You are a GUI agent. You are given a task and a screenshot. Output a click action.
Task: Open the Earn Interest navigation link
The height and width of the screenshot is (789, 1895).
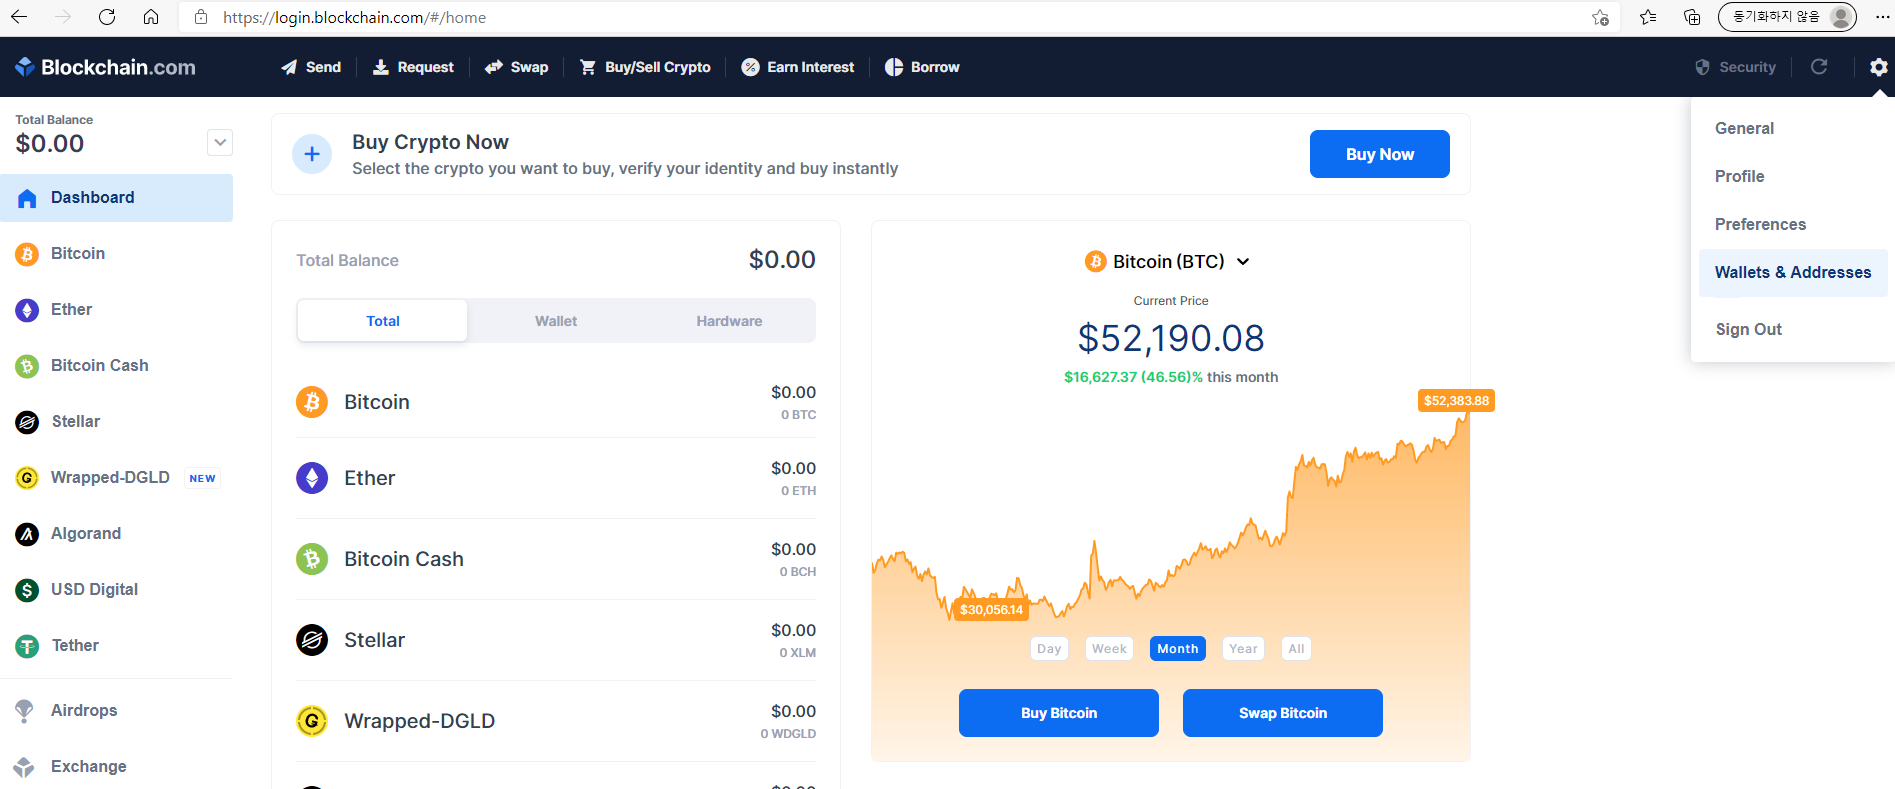(x=798, y=67)
